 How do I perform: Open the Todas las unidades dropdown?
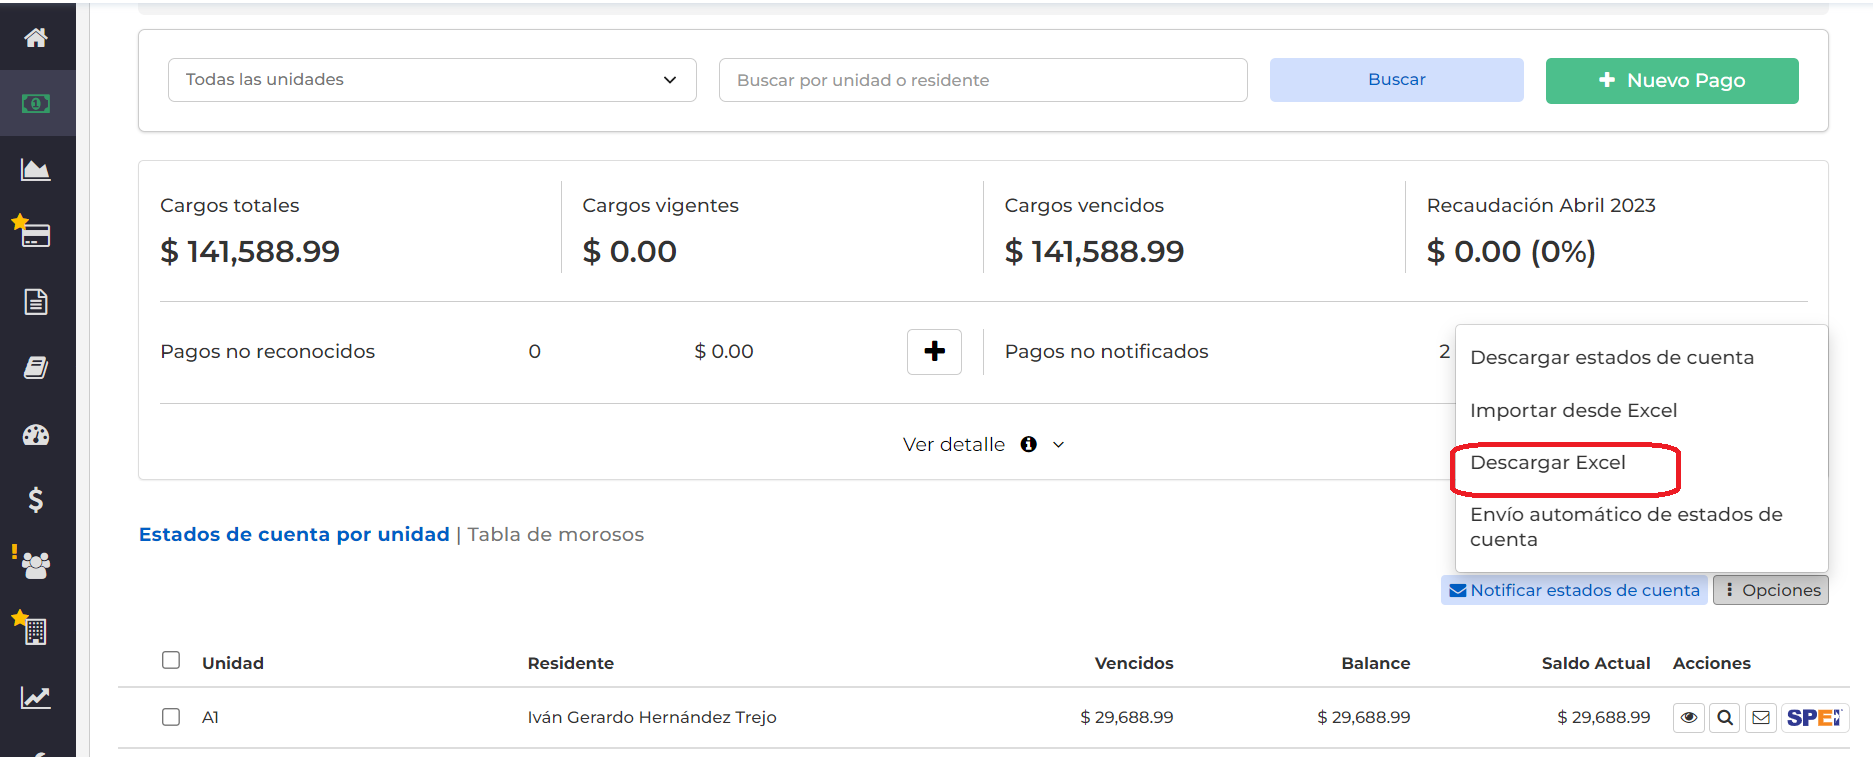coord(432,80)
